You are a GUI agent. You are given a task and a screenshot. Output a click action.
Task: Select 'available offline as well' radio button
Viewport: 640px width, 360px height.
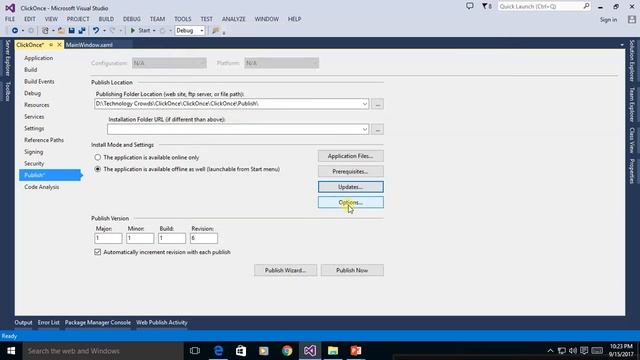coord(98,169)
